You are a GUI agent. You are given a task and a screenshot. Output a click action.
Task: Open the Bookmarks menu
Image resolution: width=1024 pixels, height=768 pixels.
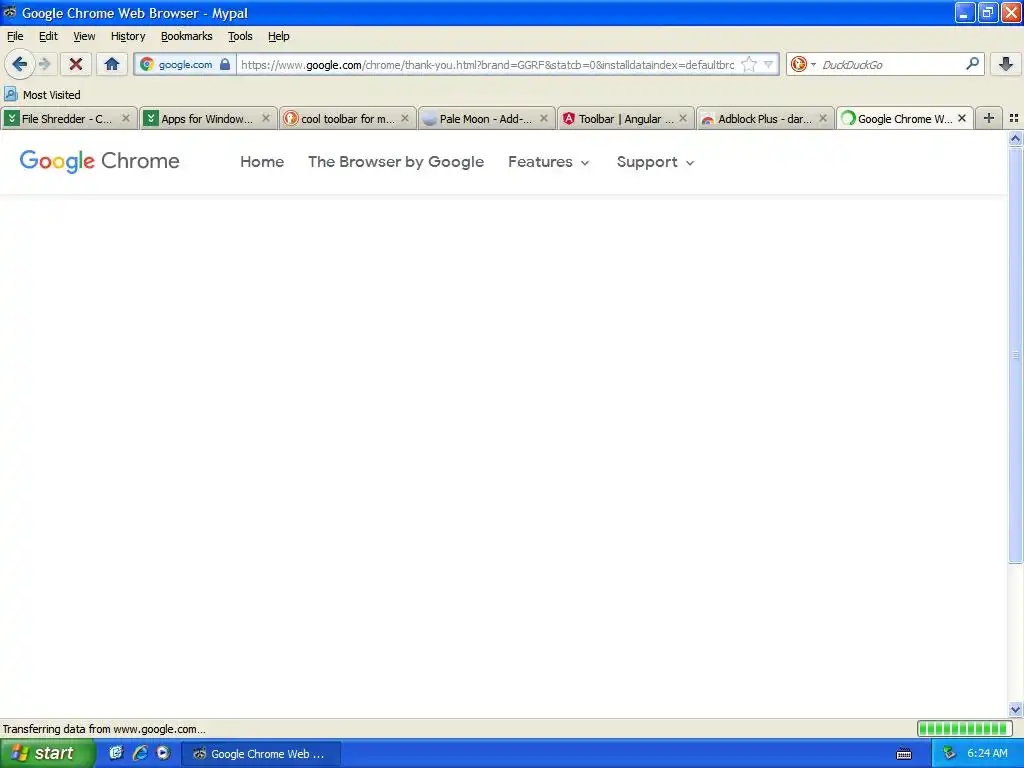(x=187, y=36)
